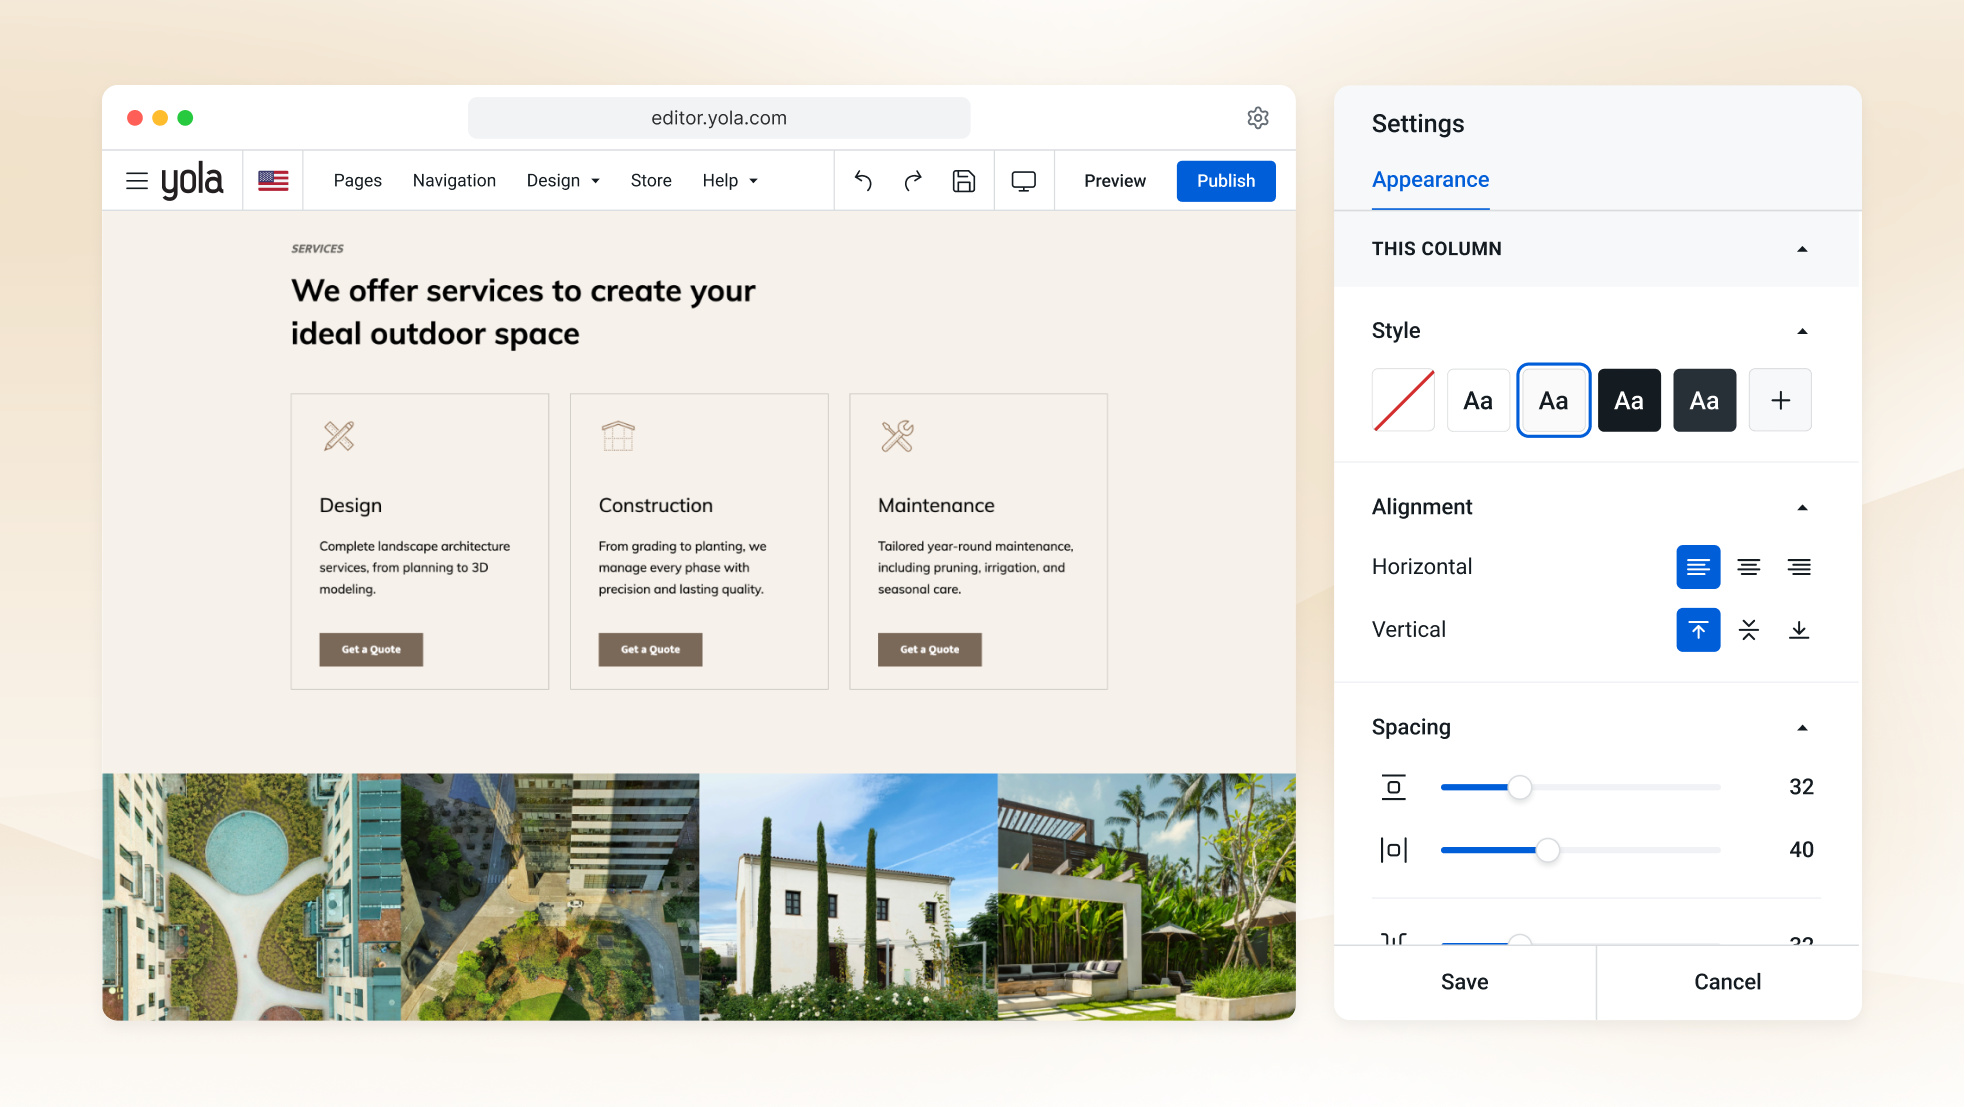Click the yola logo
Viewport: 1965px width, 1107px height.
coord(192,181)
